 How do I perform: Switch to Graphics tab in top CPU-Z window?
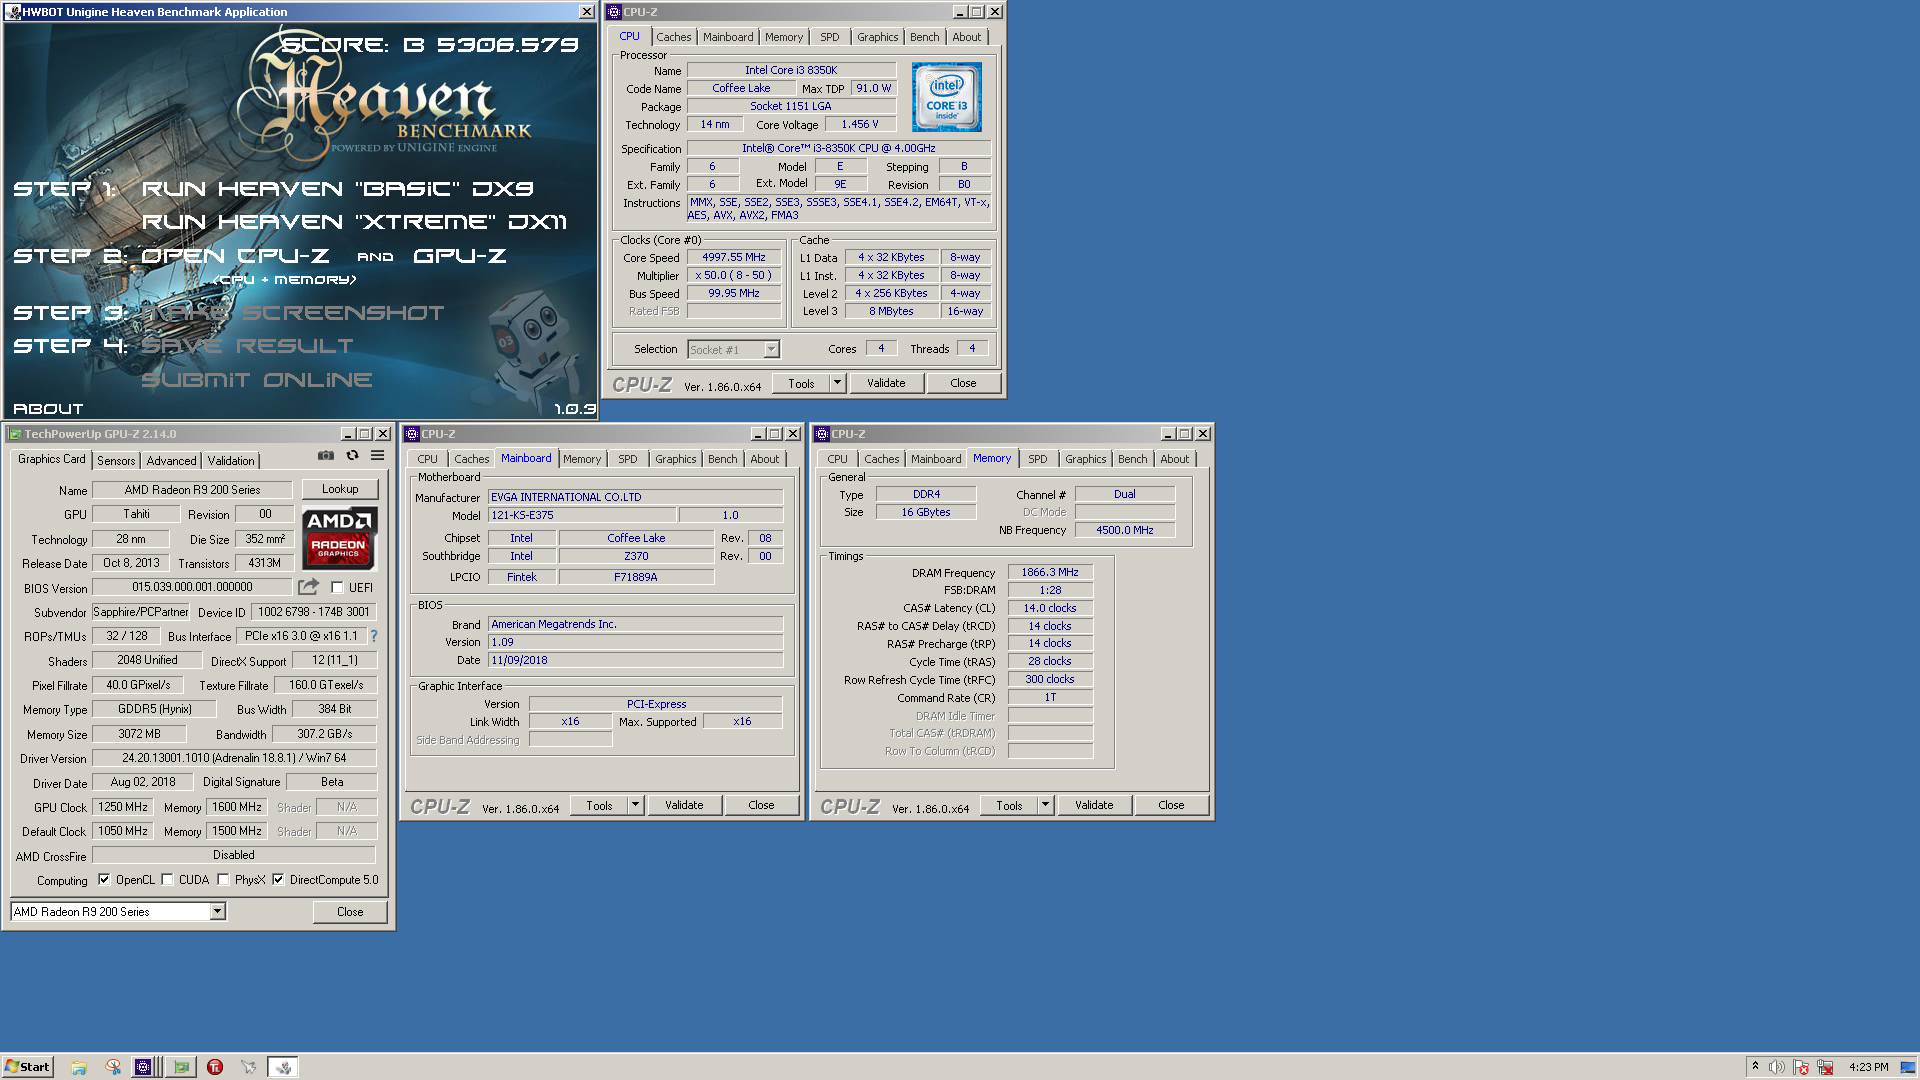point(877,37)
